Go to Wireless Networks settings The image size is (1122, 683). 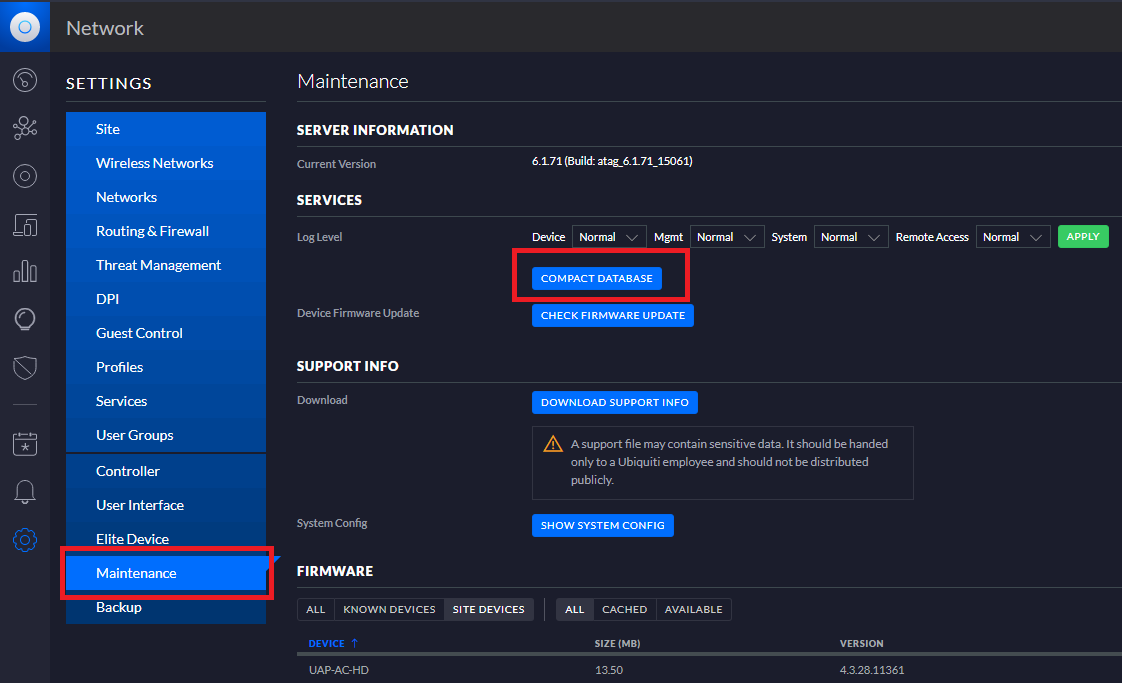[154, 163]
